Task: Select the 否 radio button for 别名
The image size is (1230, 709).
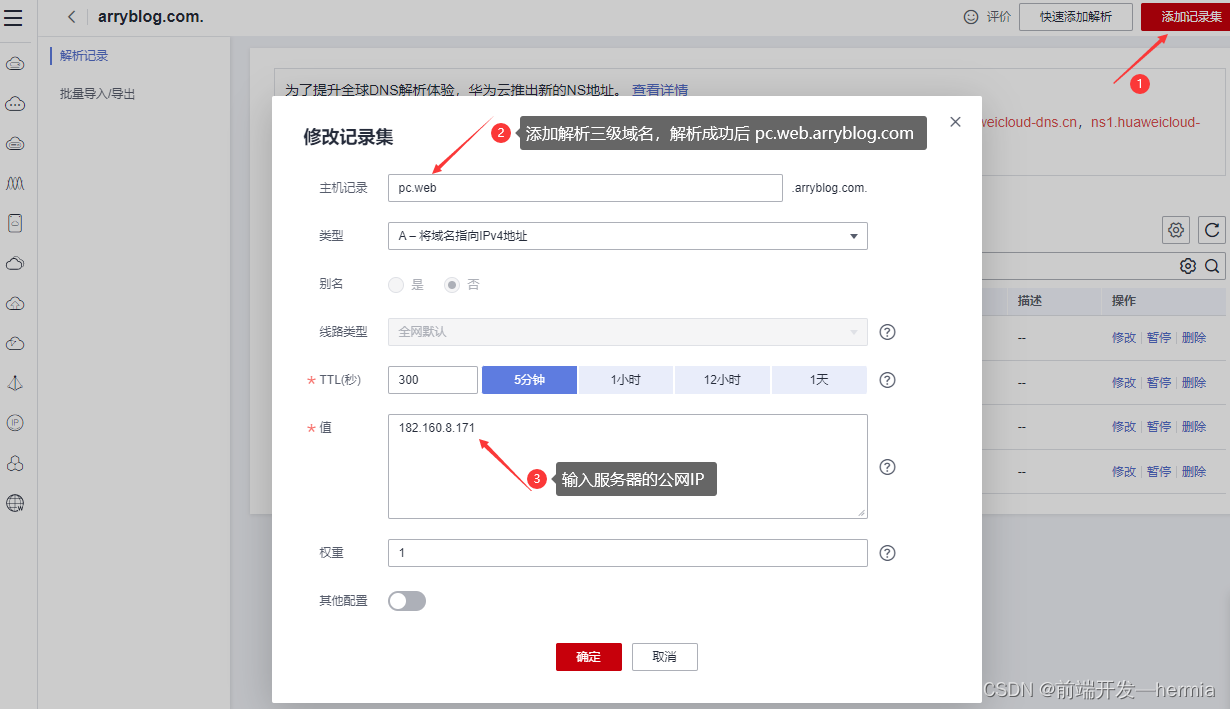Action: click(451, 284)
